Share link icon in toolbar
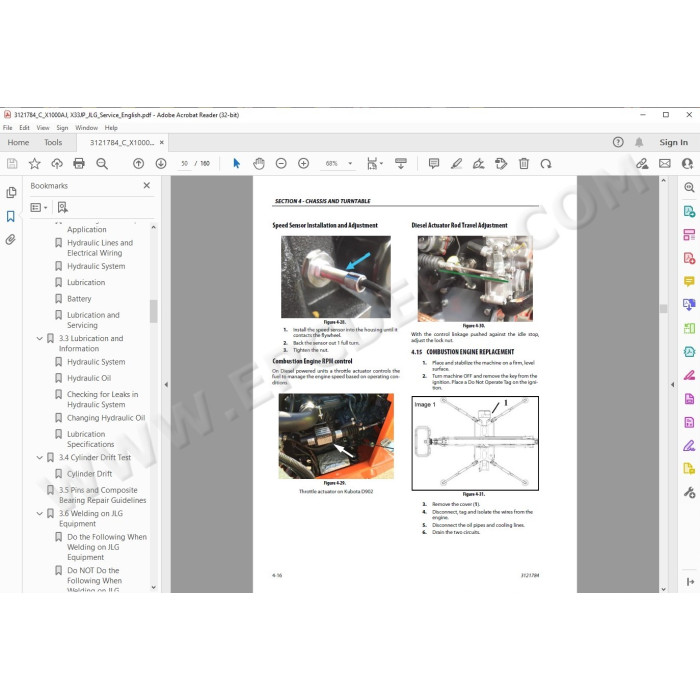 tap(642, 164)
